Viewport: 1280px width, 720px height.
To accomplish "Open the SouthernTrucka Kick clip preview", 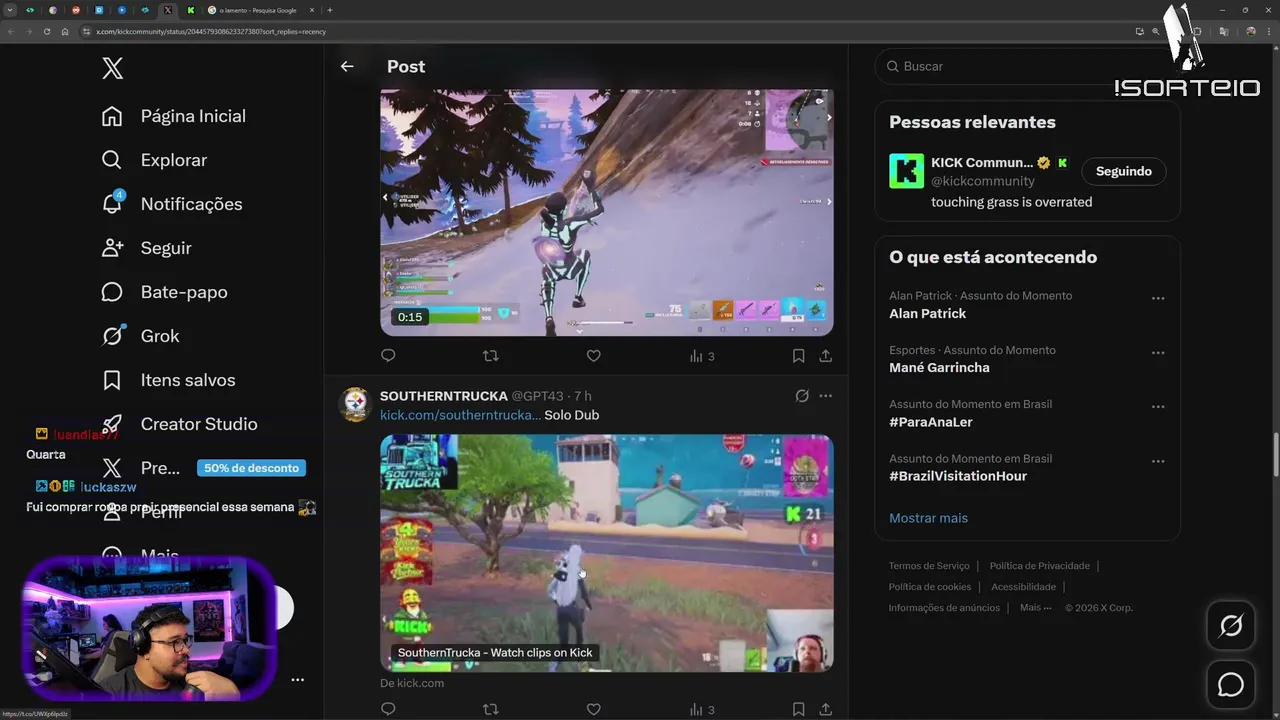I will (x=606, y=553).
